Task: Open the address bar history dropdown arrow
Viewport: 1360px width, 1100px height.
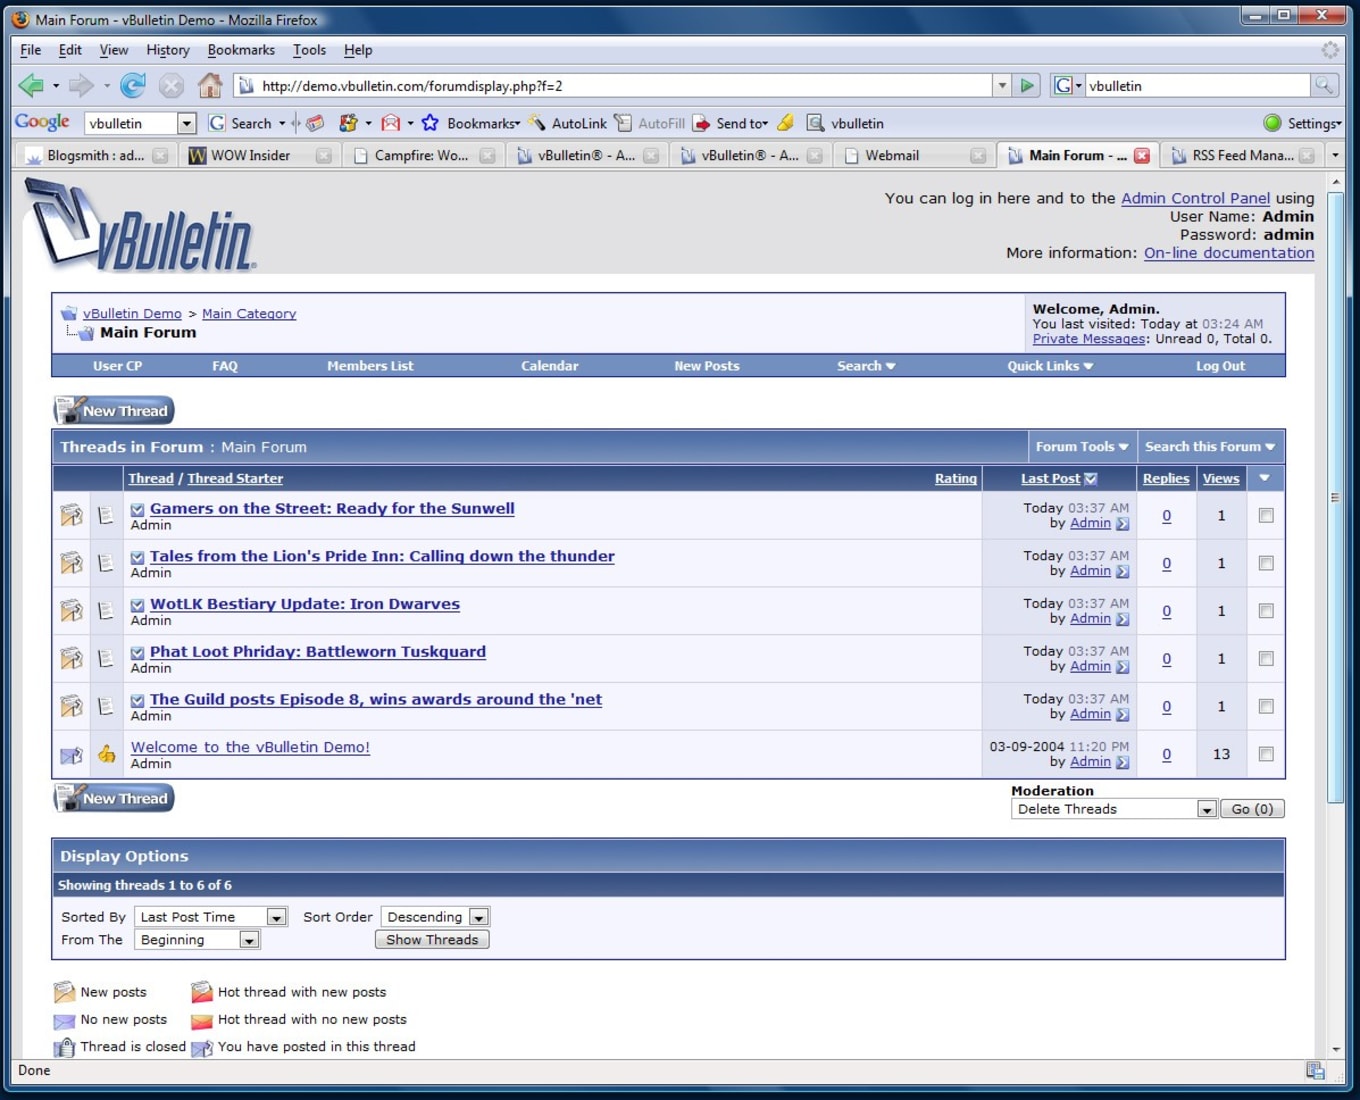Action: 1002,86
